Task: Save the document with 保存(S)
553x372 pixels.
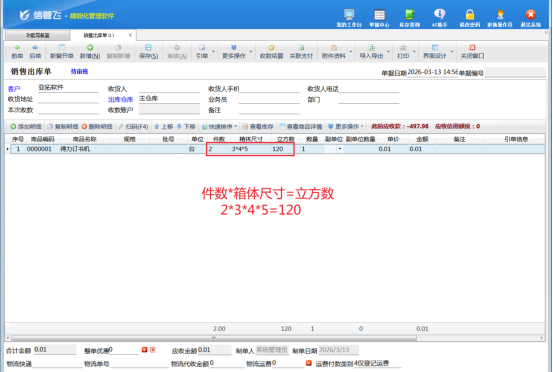Action: coord(148,51)
